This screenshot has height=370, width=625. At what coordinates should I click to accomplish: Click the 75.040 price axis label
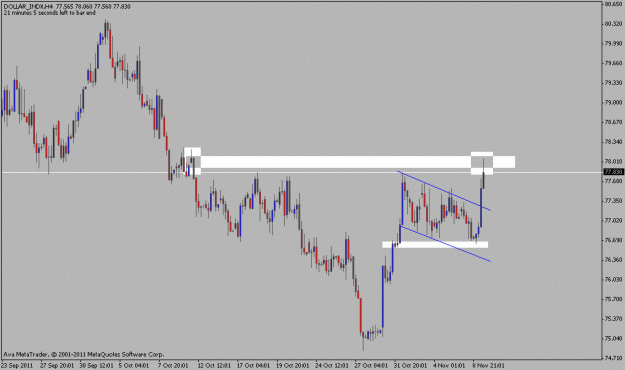coord(614,339)
